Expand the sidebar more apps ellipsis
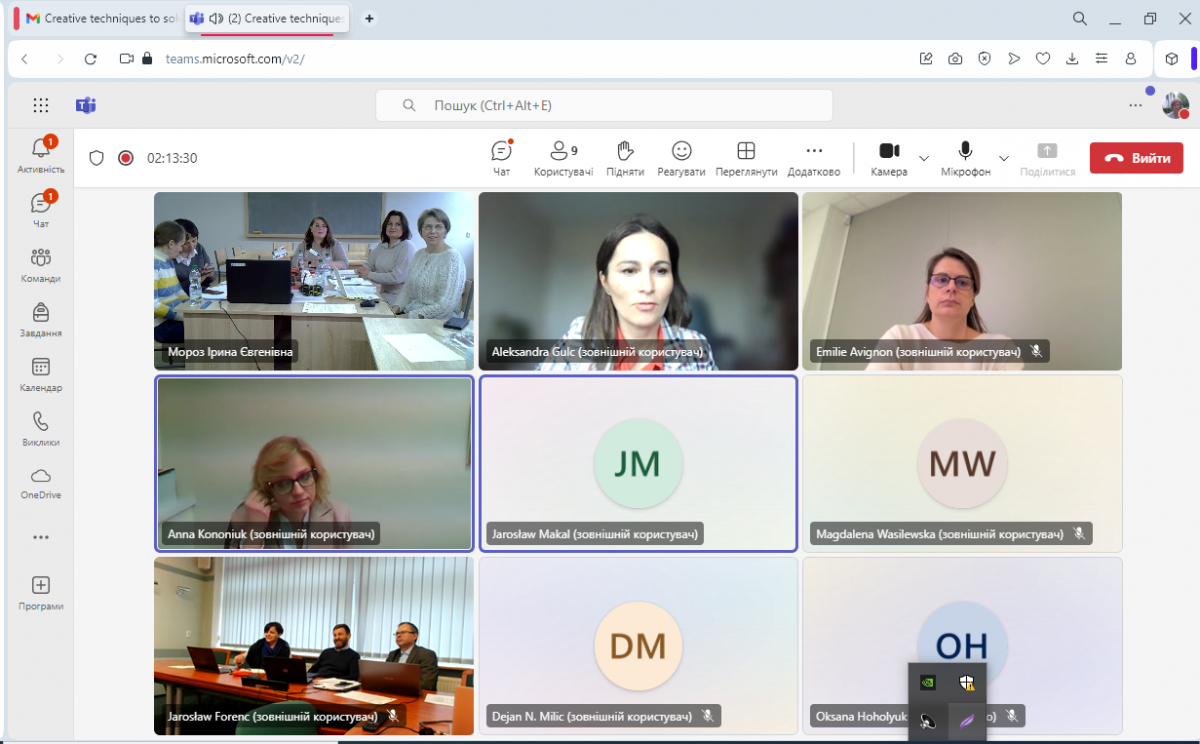The width and height of the screenshot is (1200, 744). point(41,537)
